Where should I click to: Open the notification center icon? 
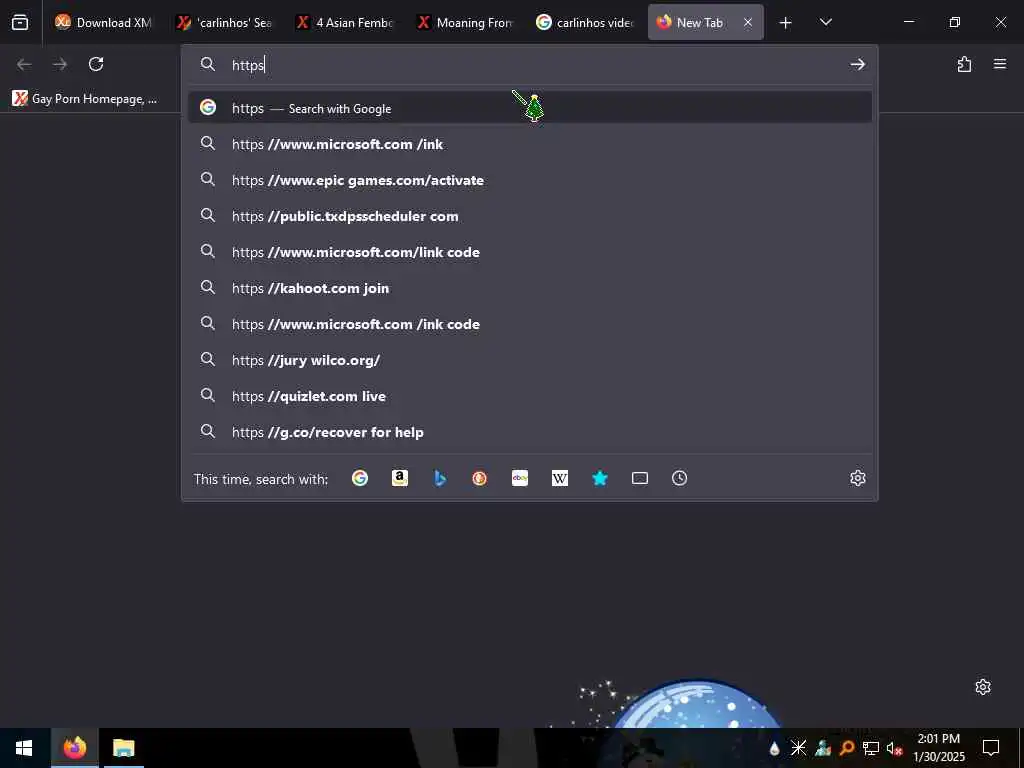tap(991, 748)
